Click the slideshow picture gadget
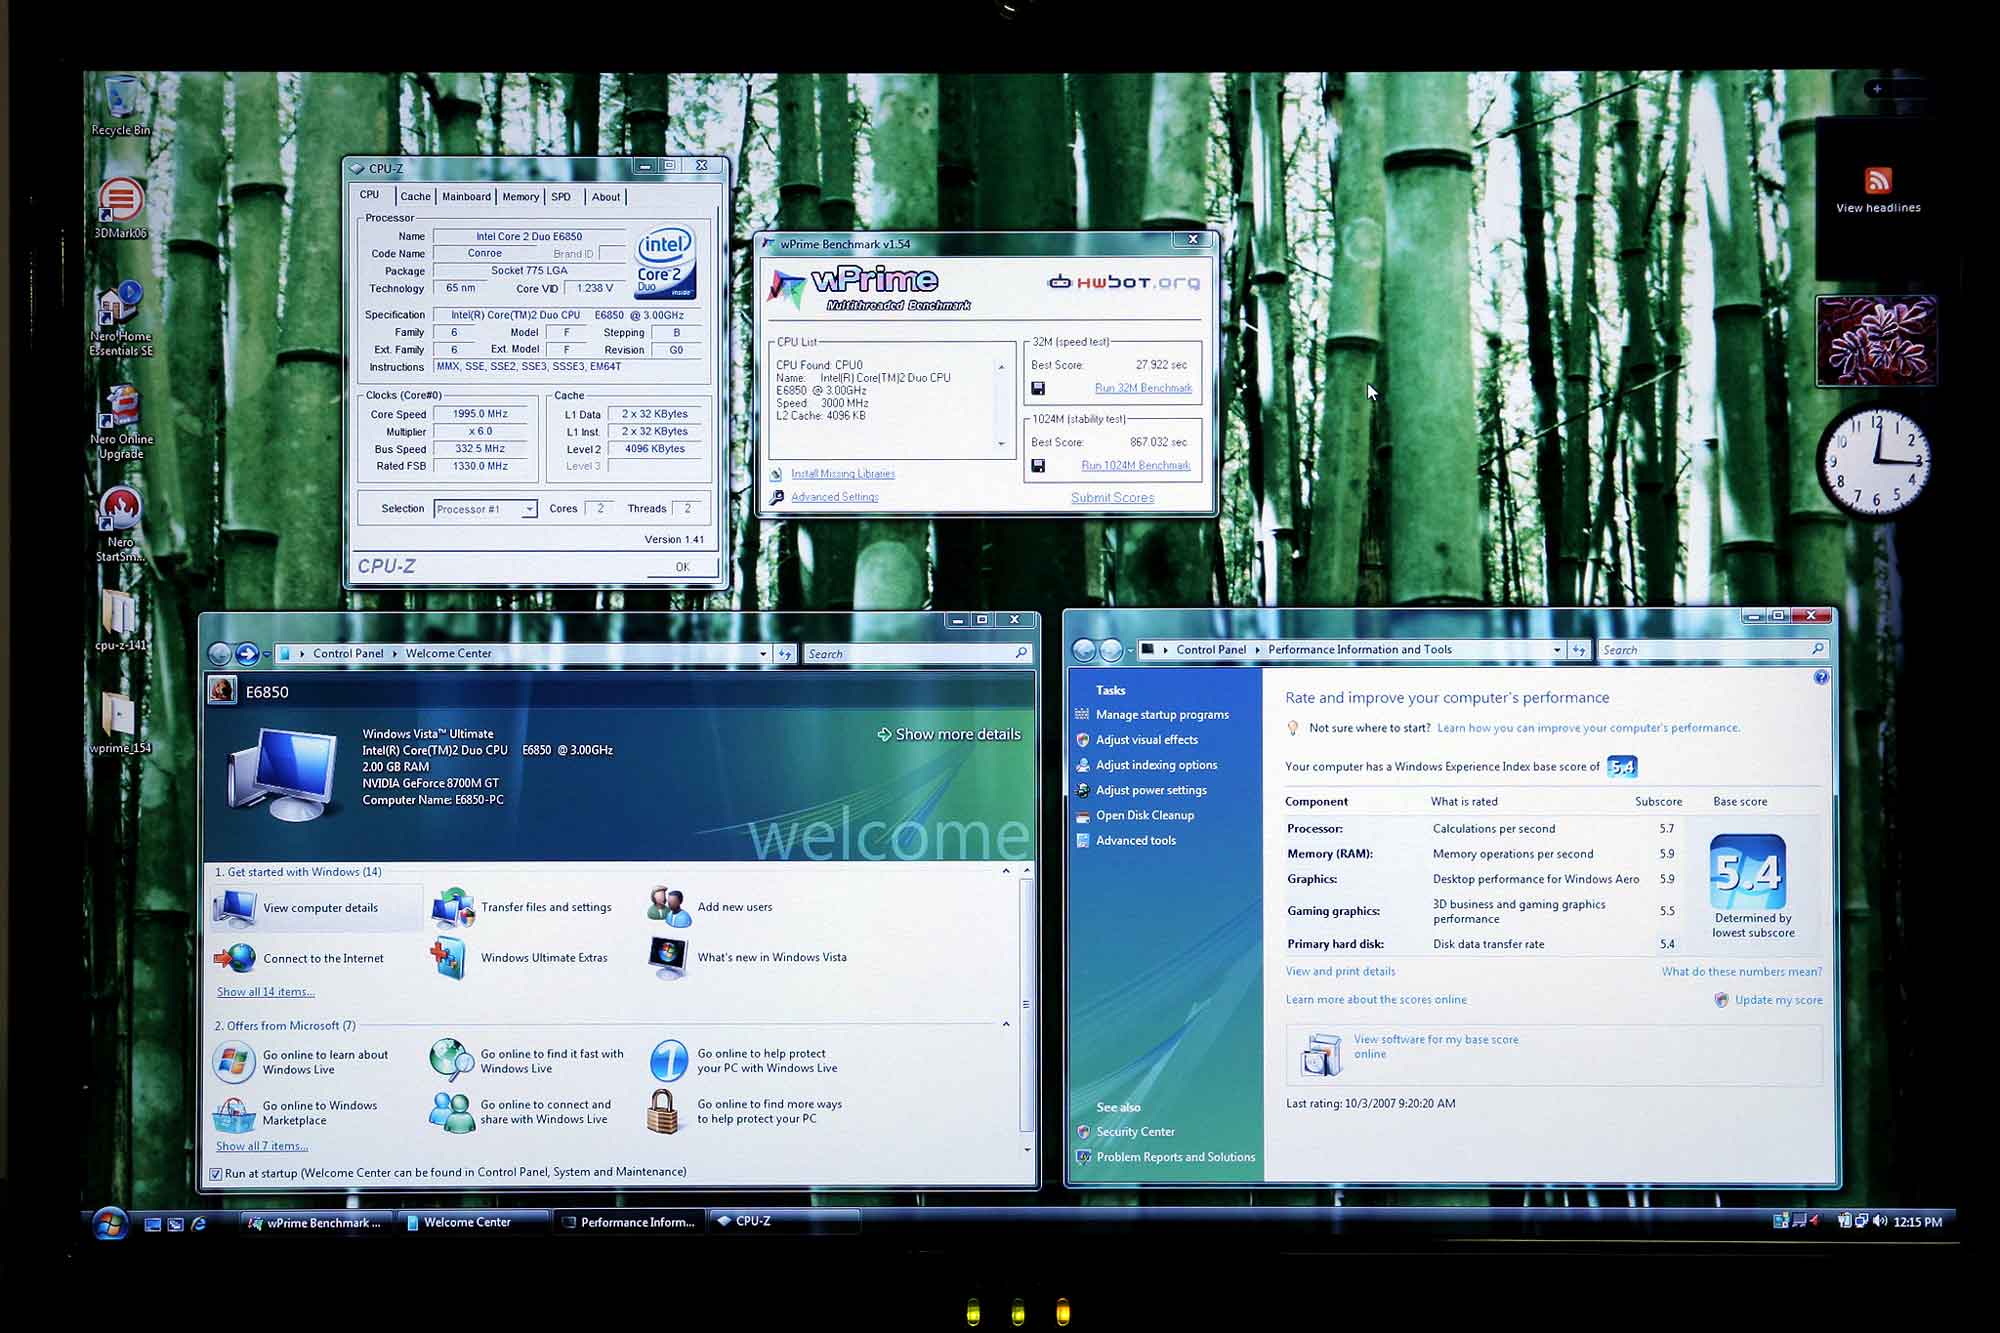Screen dimensions: 2000x1333 [1876, 341]
